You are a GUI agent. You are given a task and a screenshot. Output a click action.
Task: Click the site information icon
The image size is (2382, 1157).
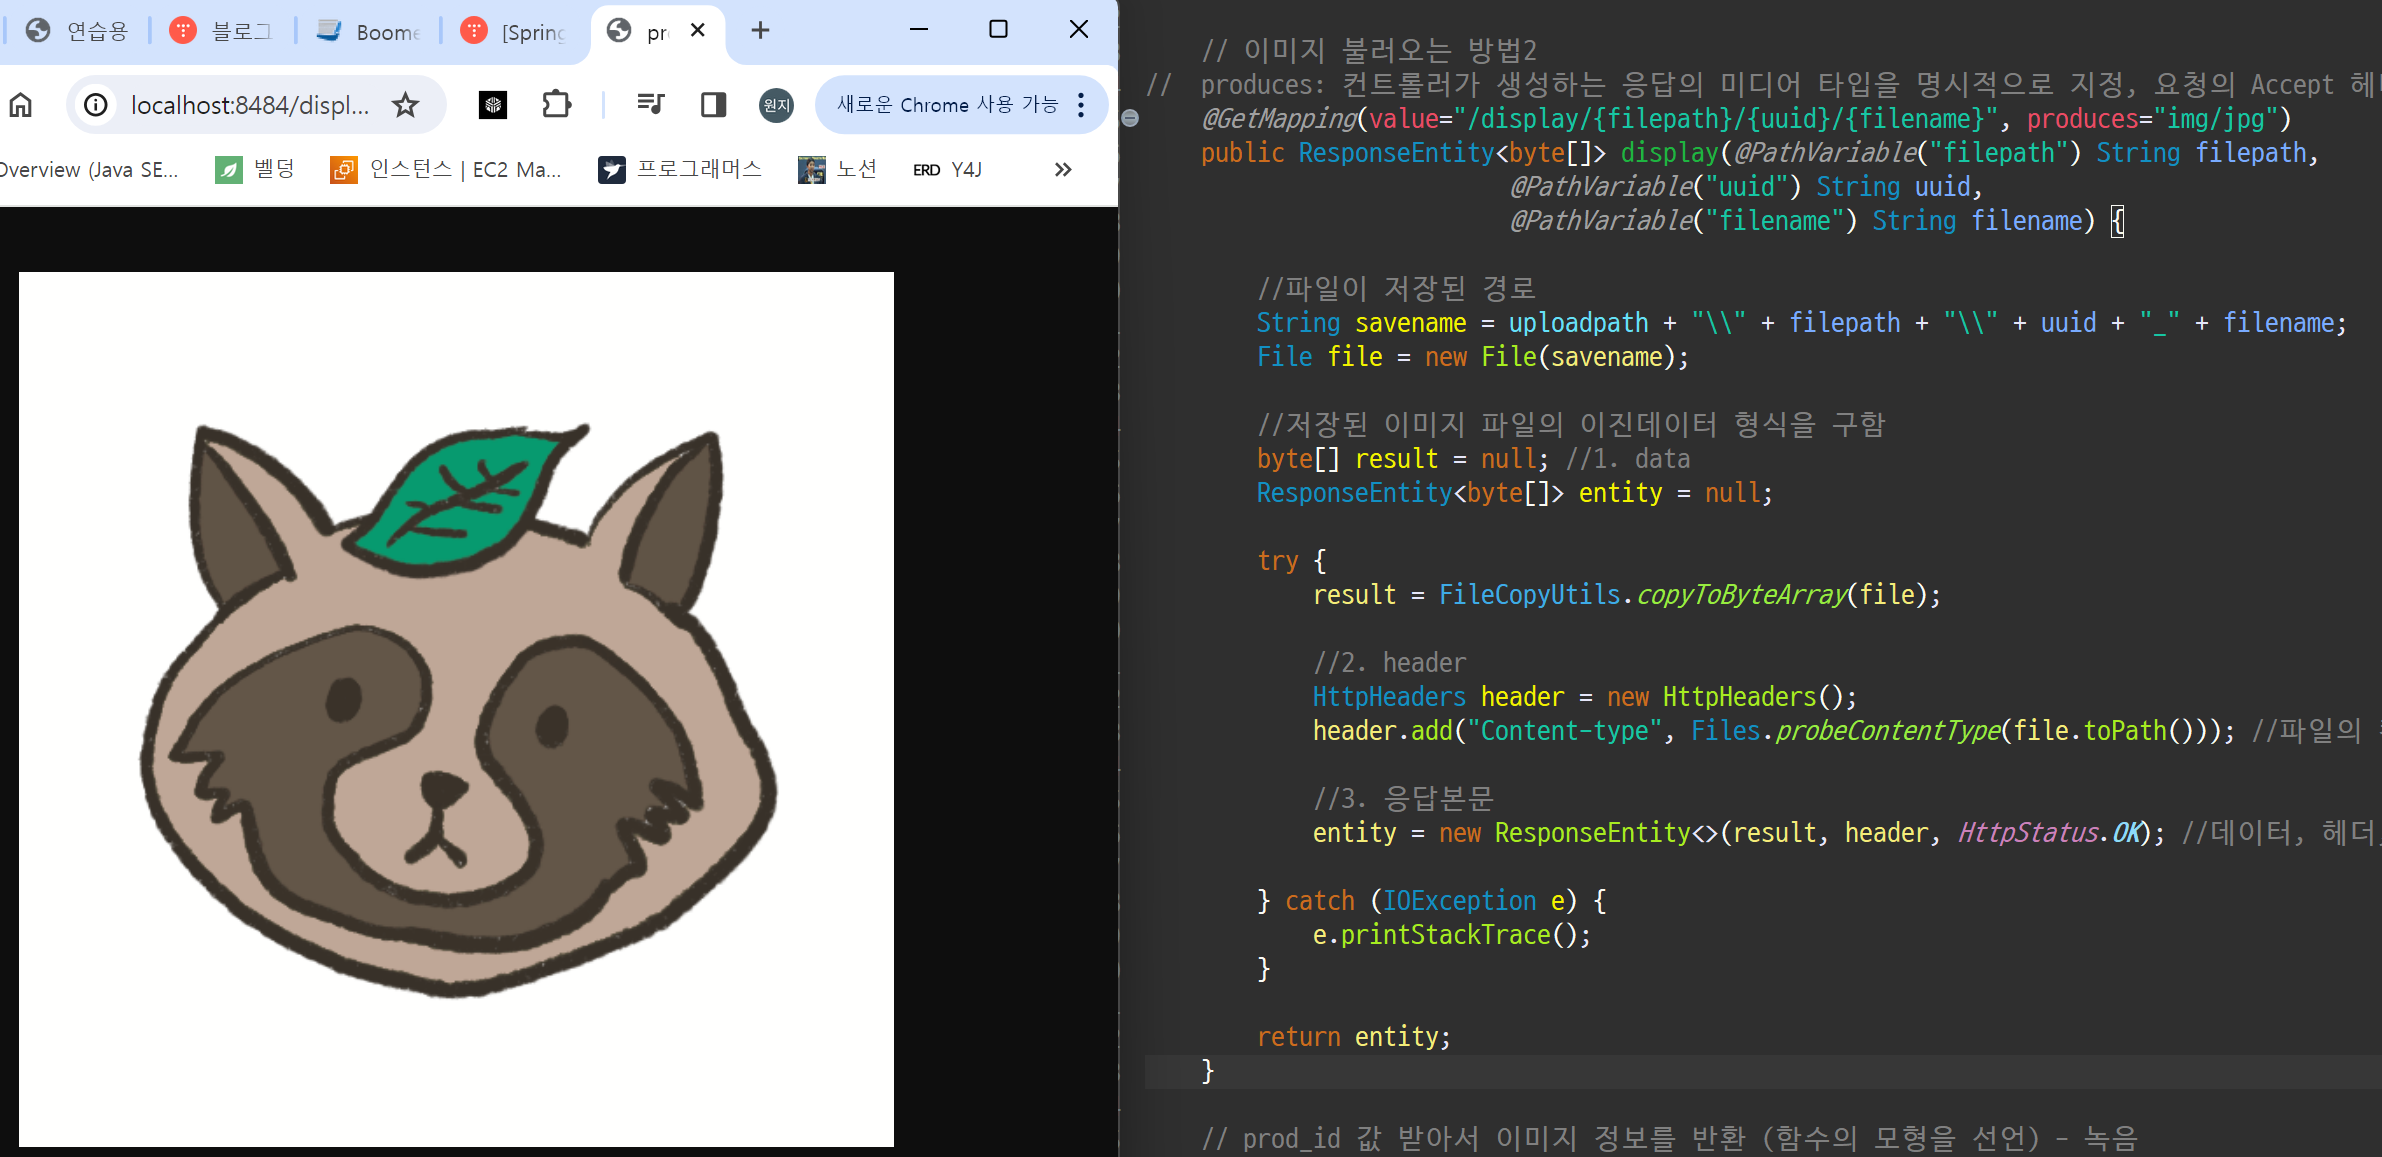96,105
